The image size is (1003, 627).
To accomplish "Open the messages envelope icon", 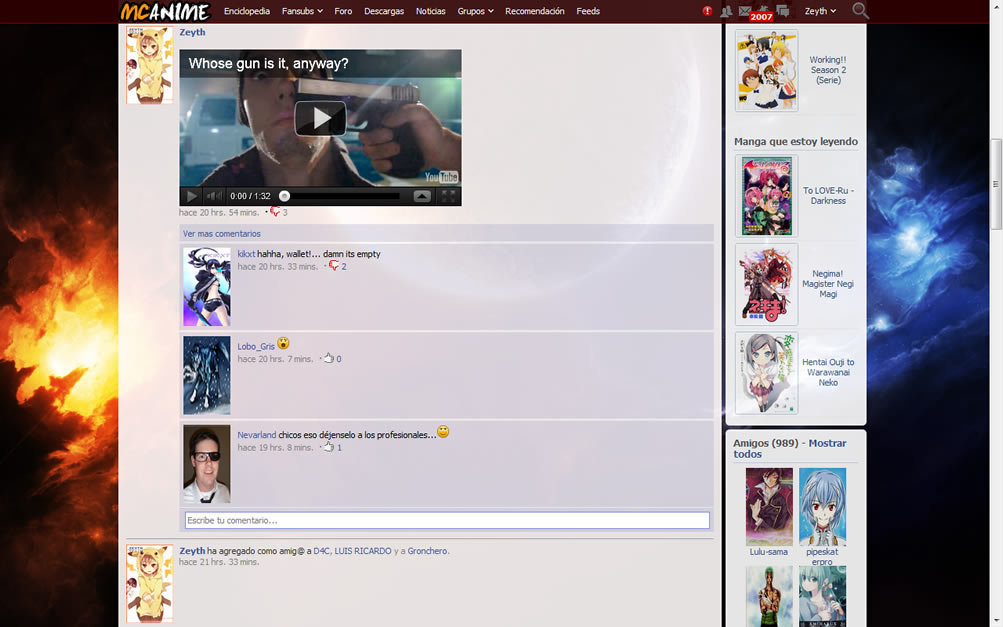I will tap(745, 10).
